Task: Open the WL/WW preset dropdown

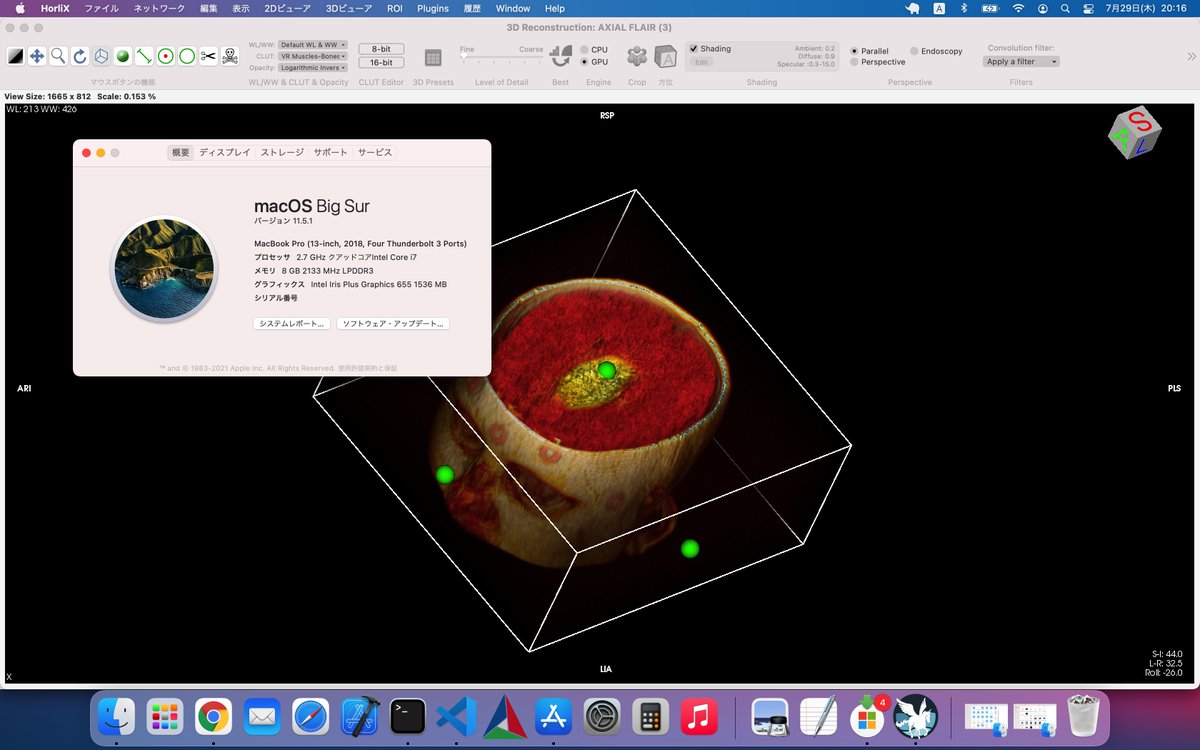Action: pos(313,45)
